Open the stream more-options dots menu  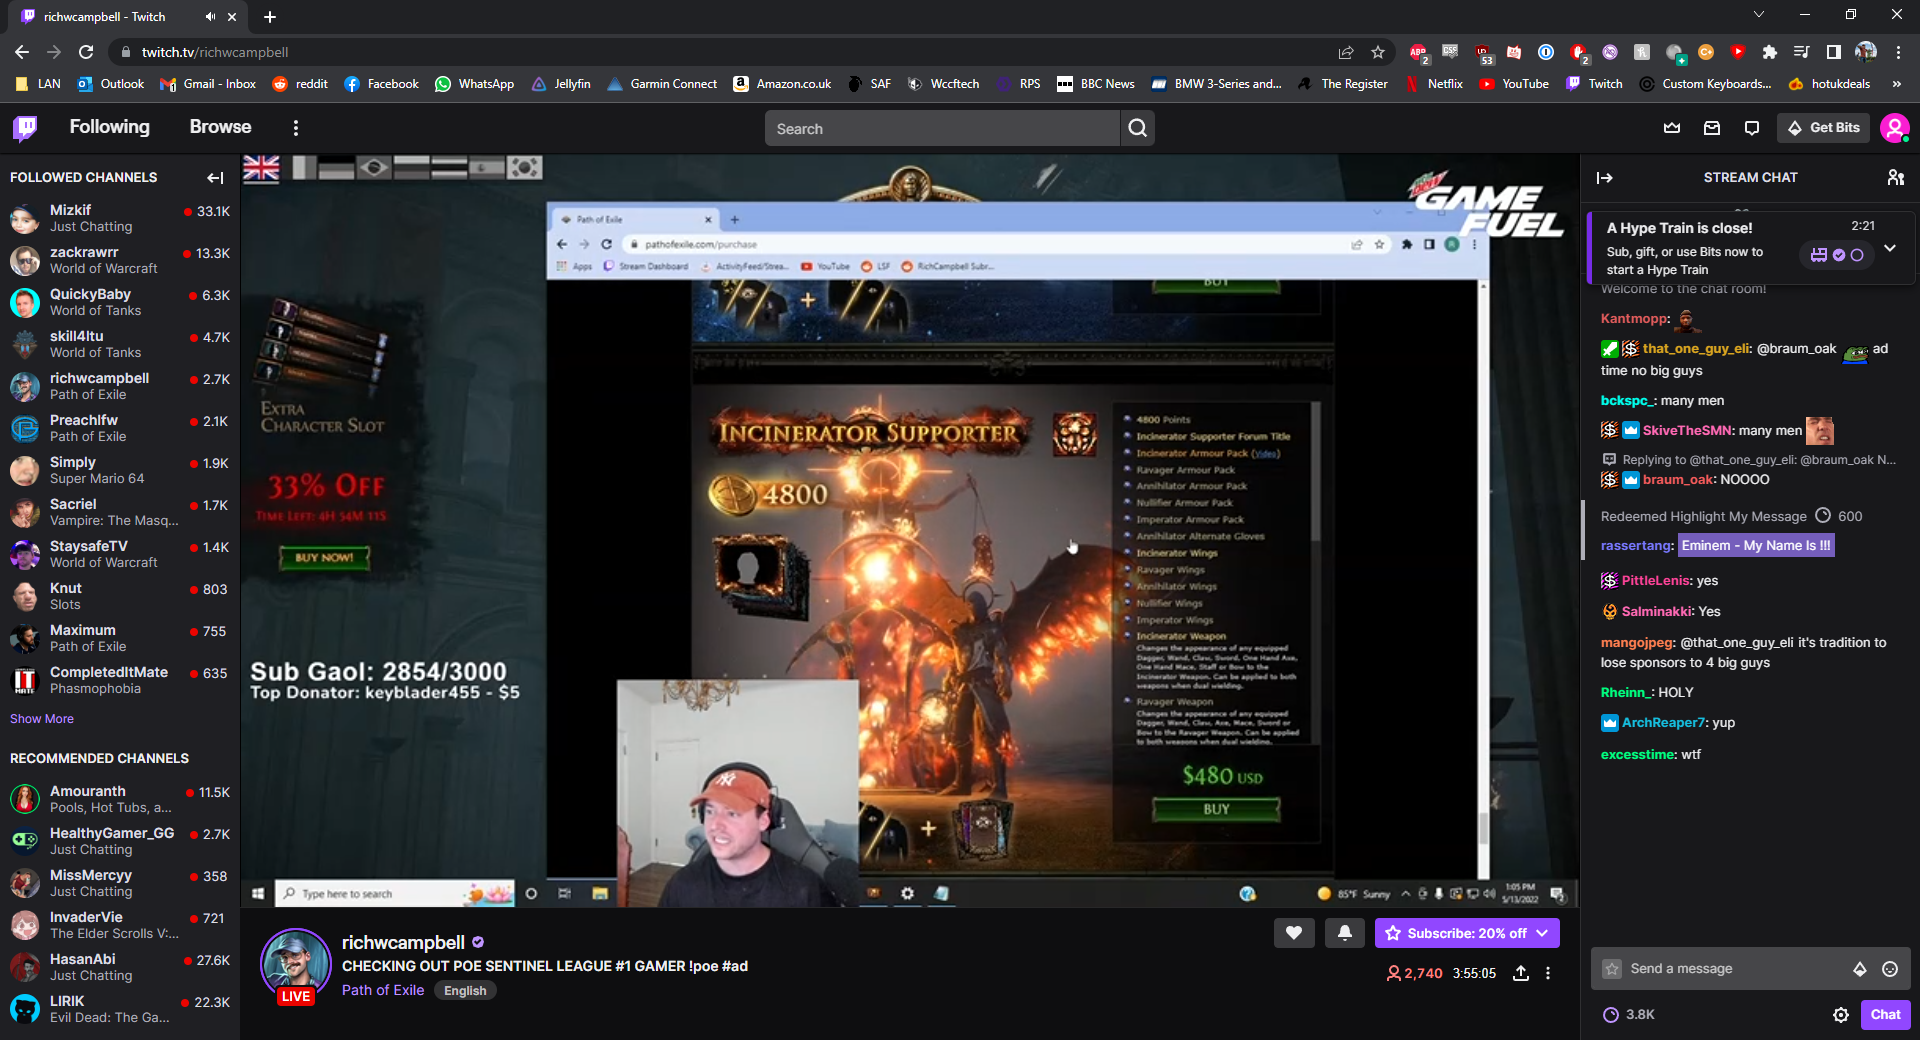(1548, 973)
